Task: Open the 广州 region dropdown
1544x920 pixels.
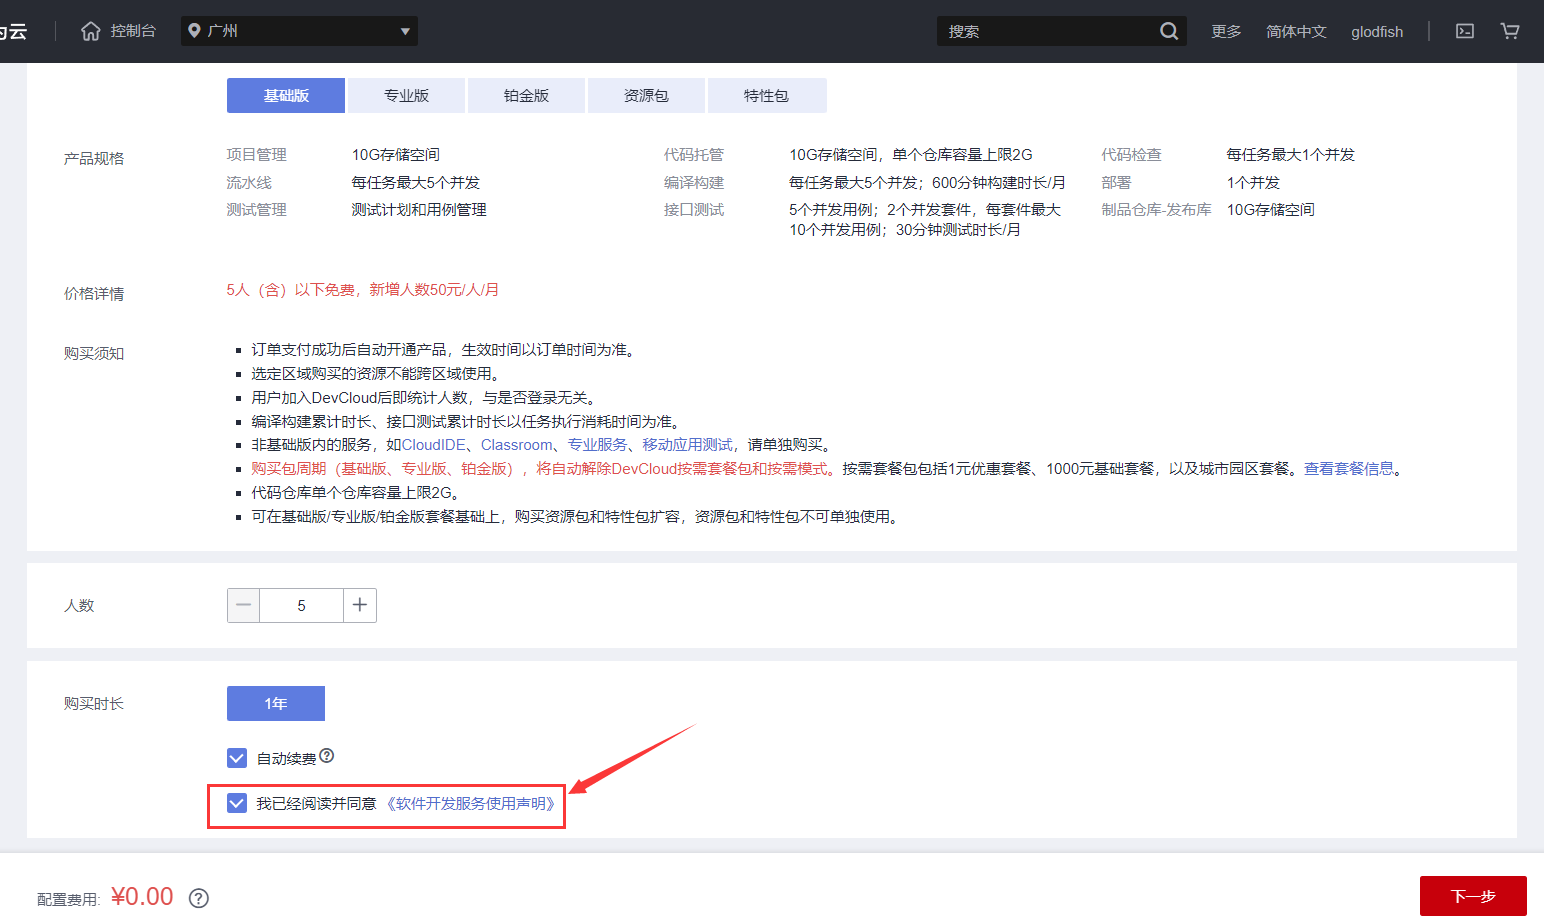Action: click(300, 31)
